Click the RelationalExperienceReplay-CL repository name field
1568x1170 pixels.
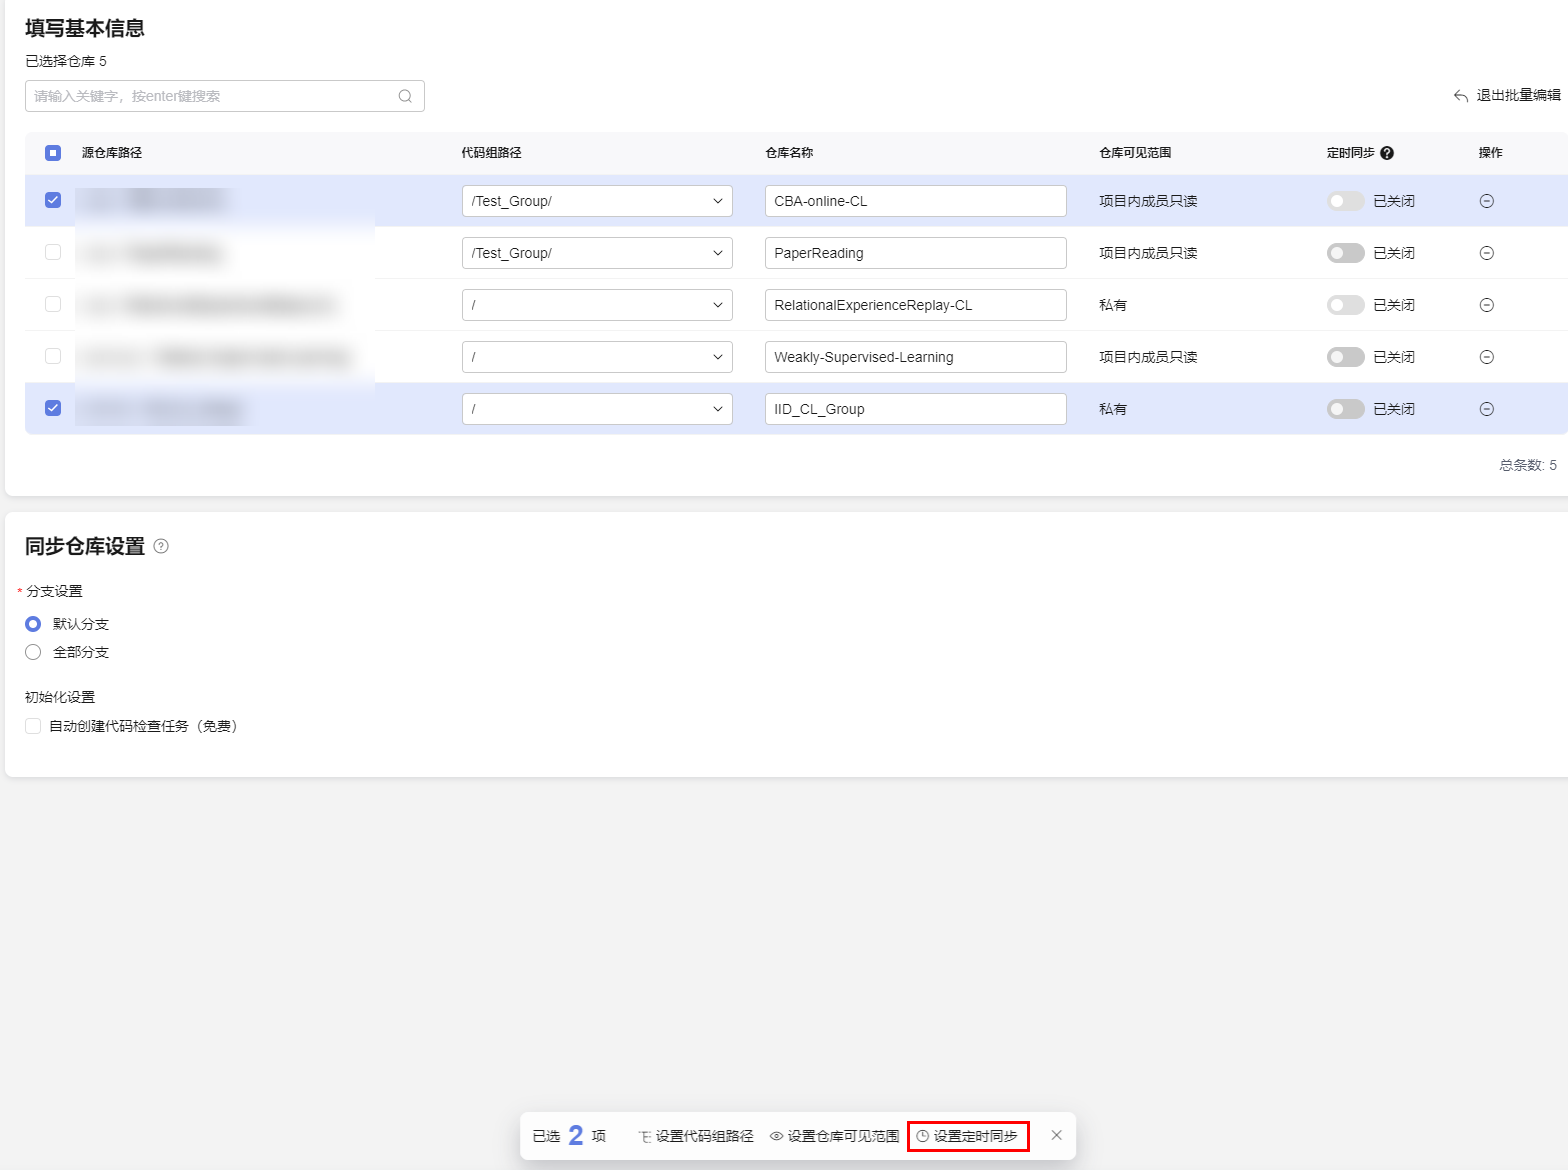(x=915, y=305)
